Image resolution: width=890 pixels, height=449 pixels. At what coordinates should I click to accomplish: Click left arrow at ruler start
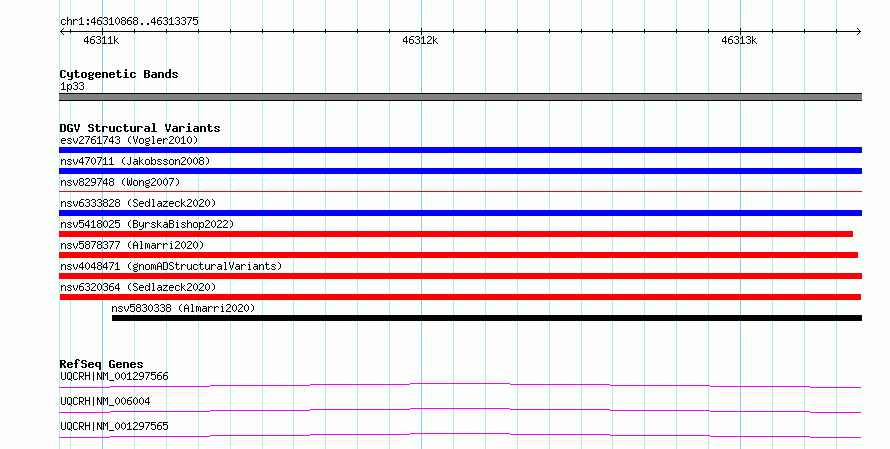pyautogui.click(x=62, y=32)
